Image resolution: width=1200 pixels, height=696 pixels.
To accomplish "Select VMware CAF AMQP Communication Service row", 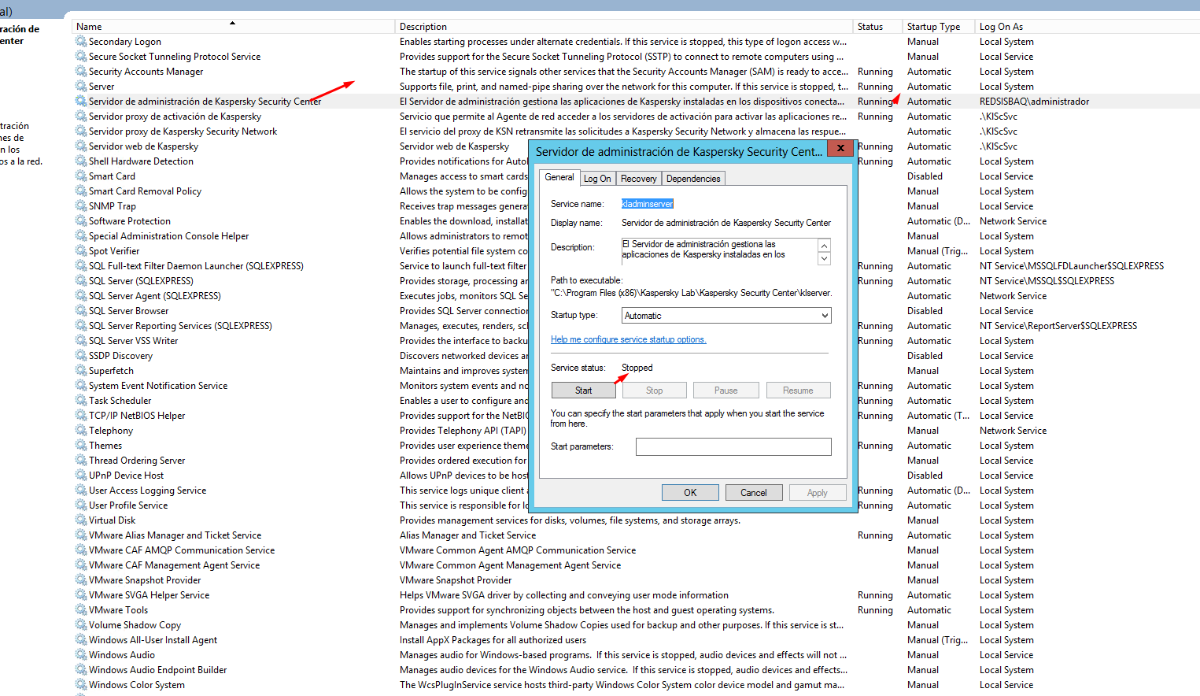I will pos(636,550).
